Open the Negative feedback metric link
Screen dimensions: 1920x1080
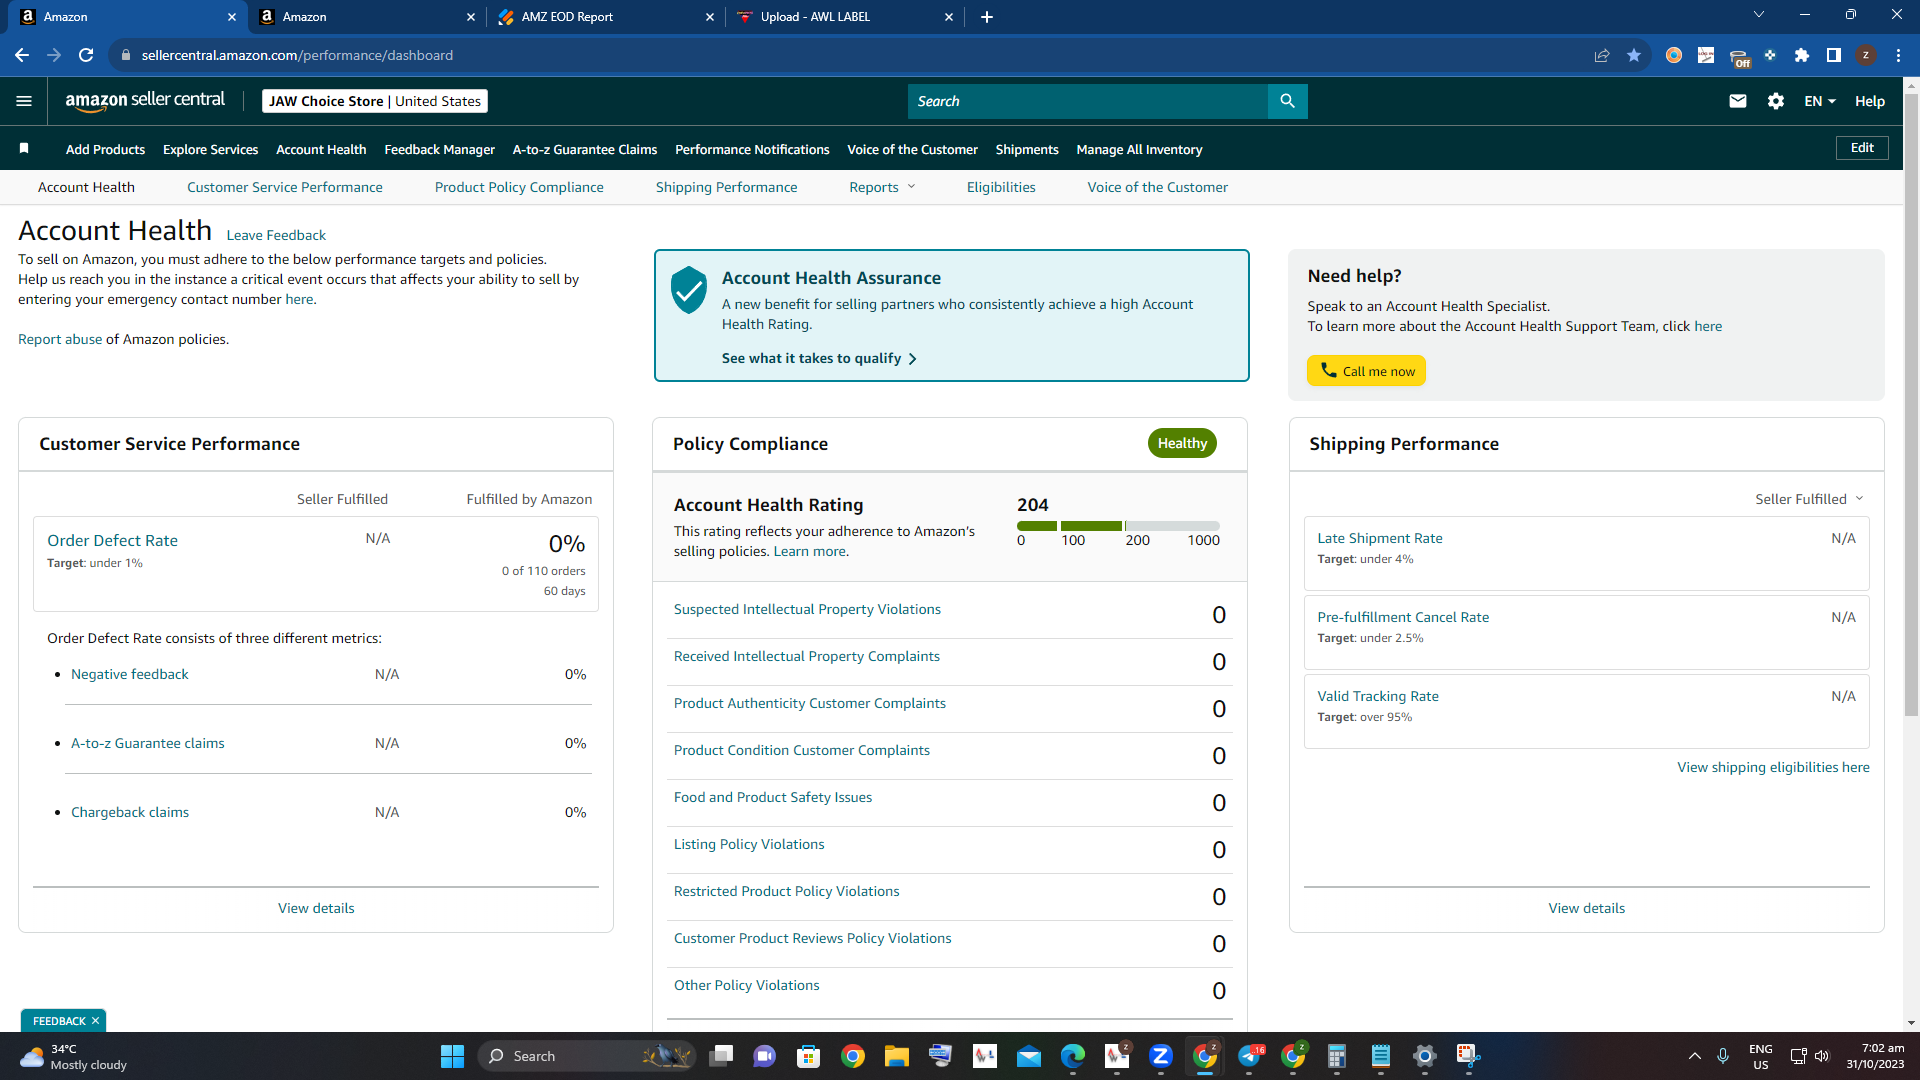tap(130, 674)
